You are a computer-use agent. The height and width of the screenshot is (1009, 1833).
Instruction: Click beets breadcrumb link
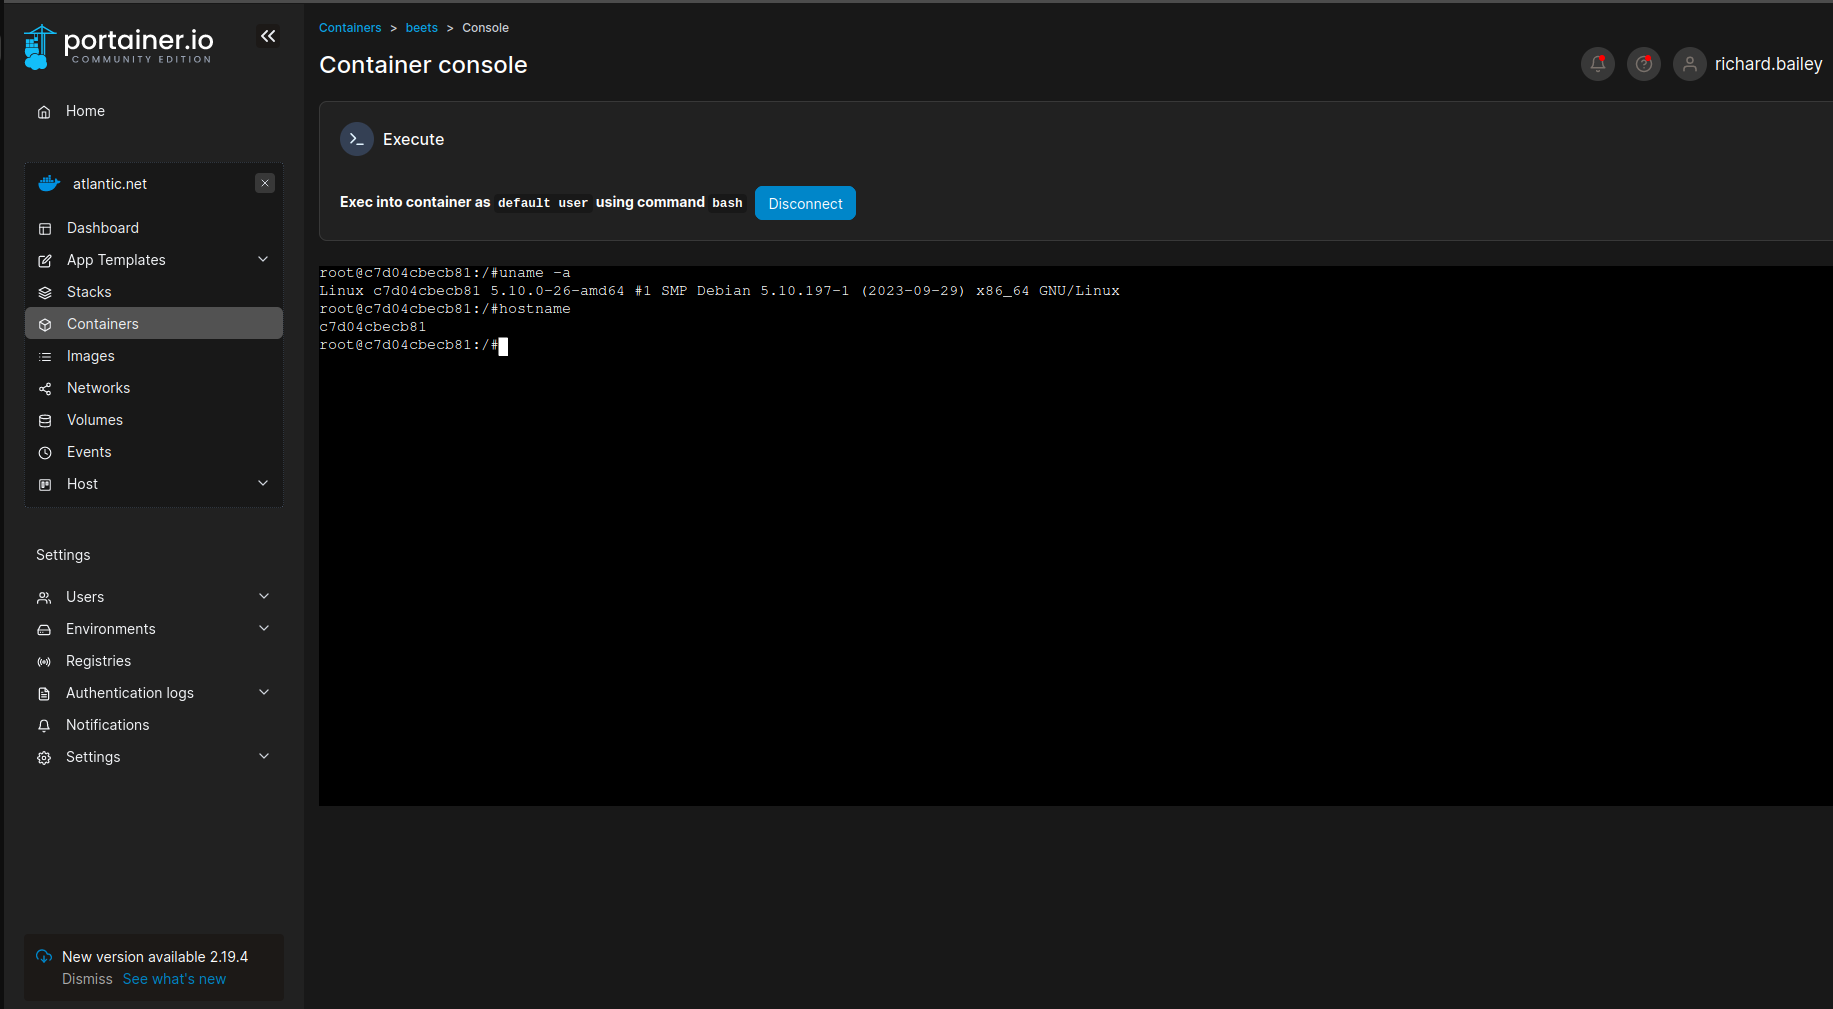(422, 28)
